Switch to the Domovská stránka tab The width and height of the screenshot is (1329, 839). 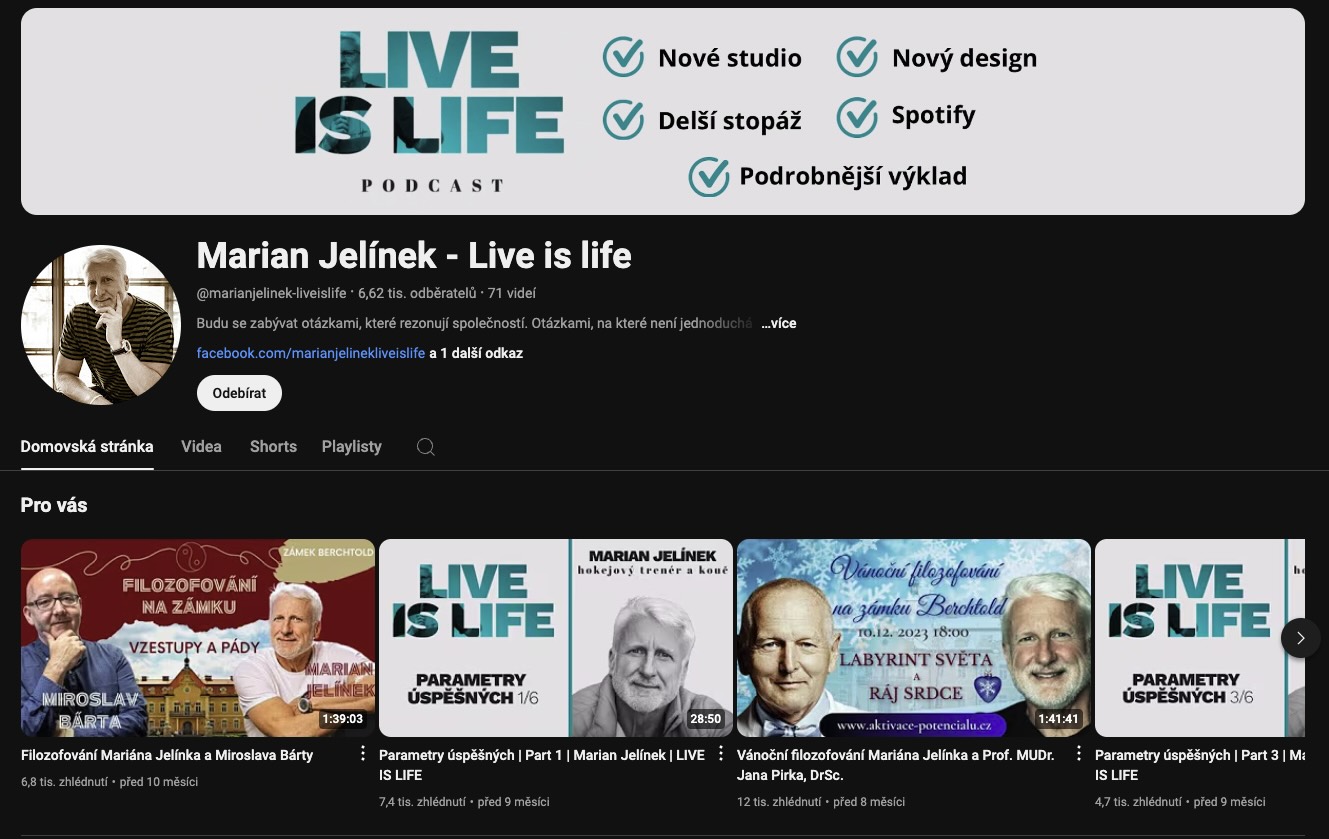coord(87,447)
